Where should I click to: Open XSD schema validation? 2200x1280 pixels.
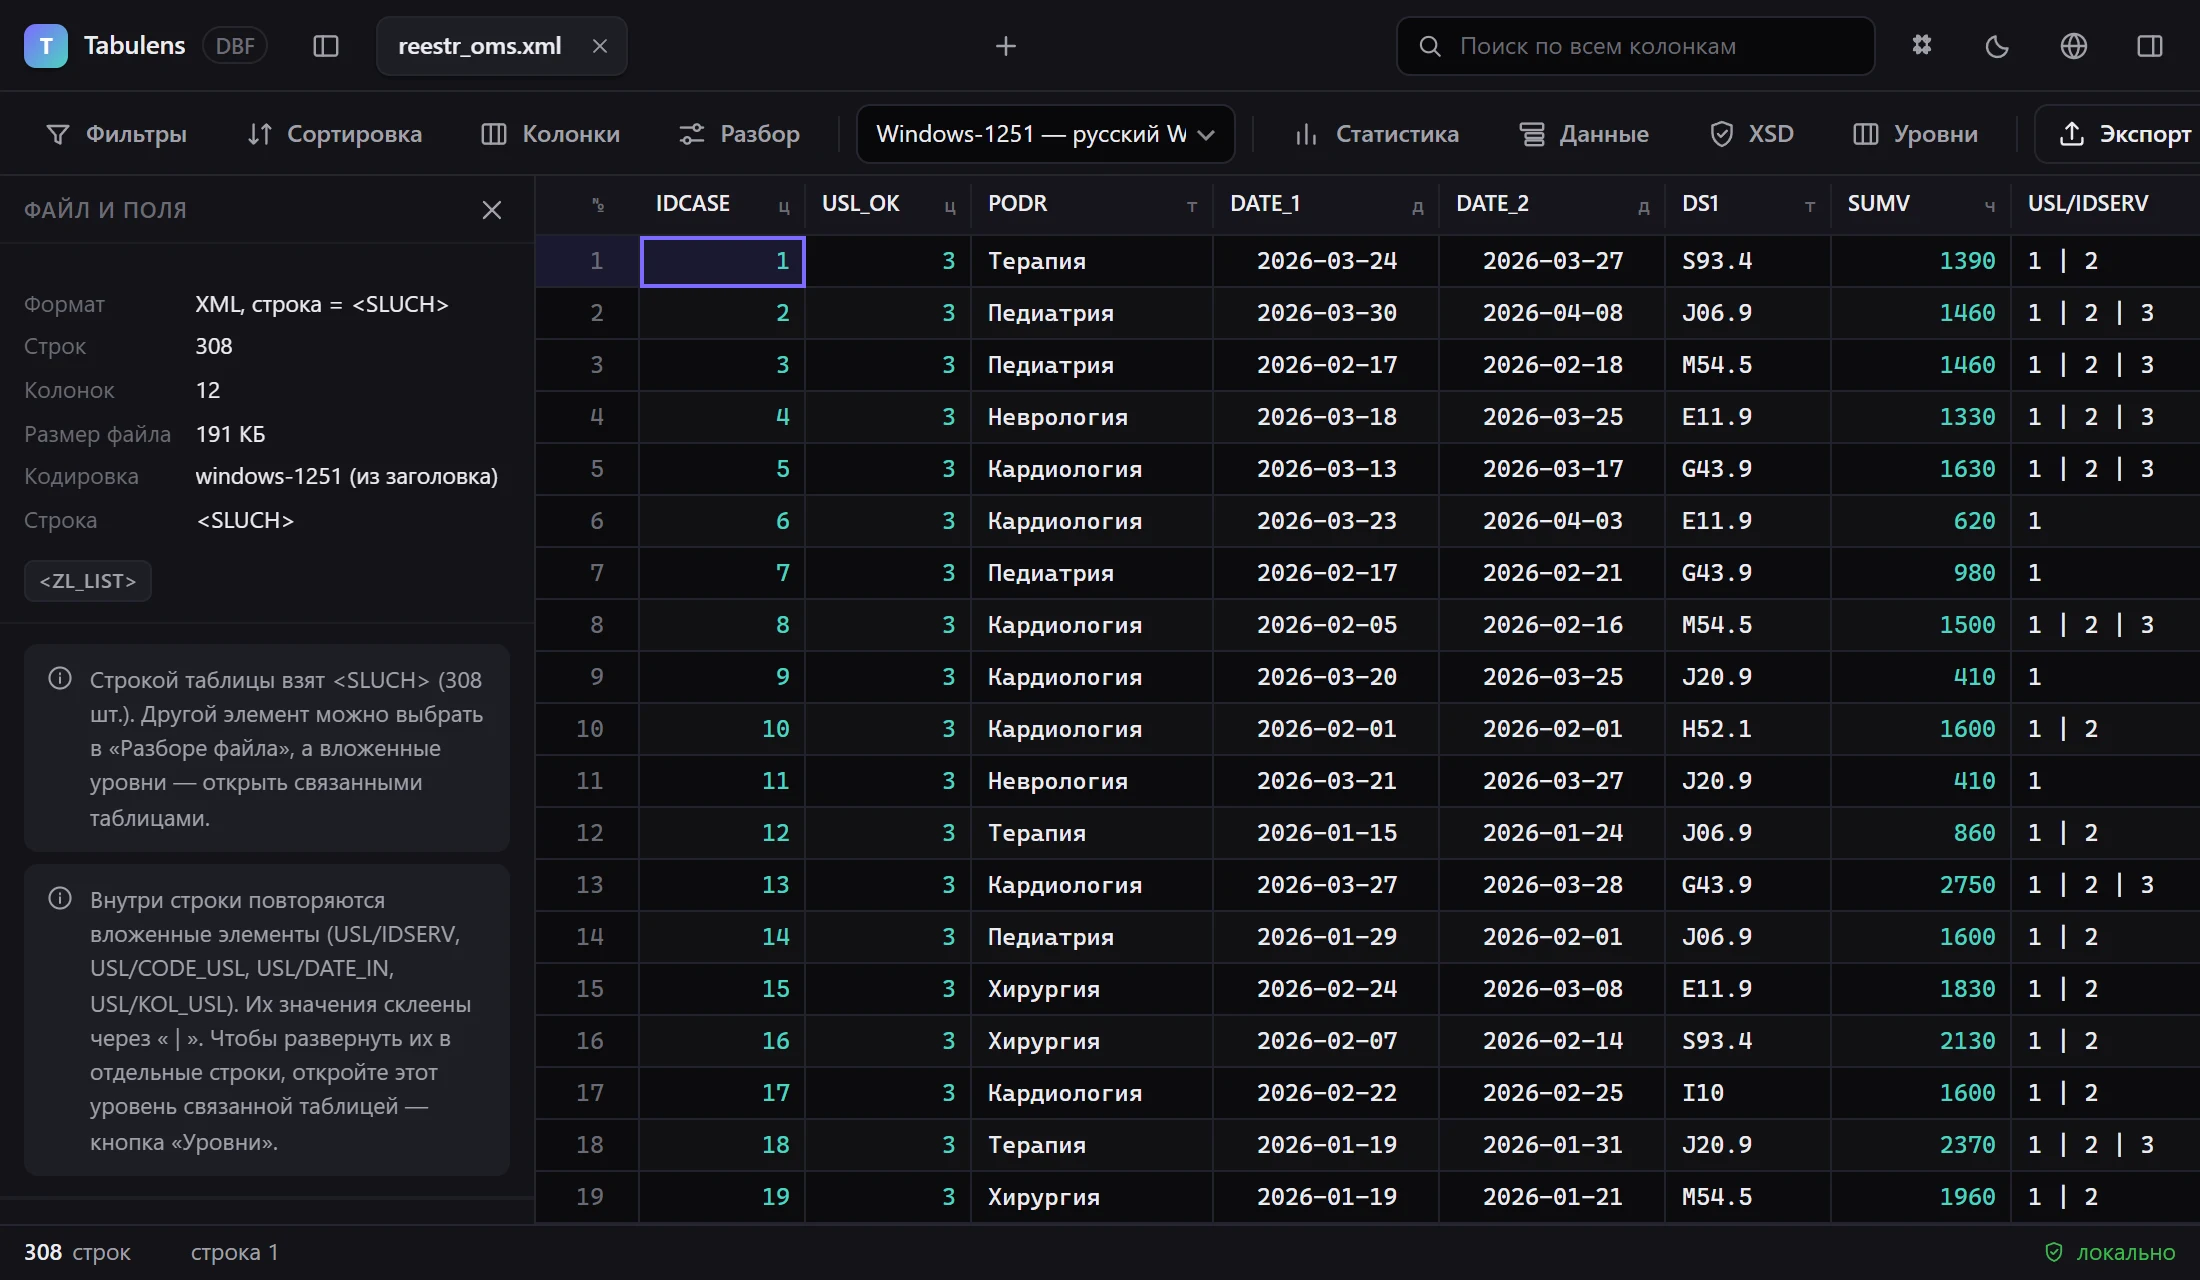pyautogui.click(x=1752, y=134)
